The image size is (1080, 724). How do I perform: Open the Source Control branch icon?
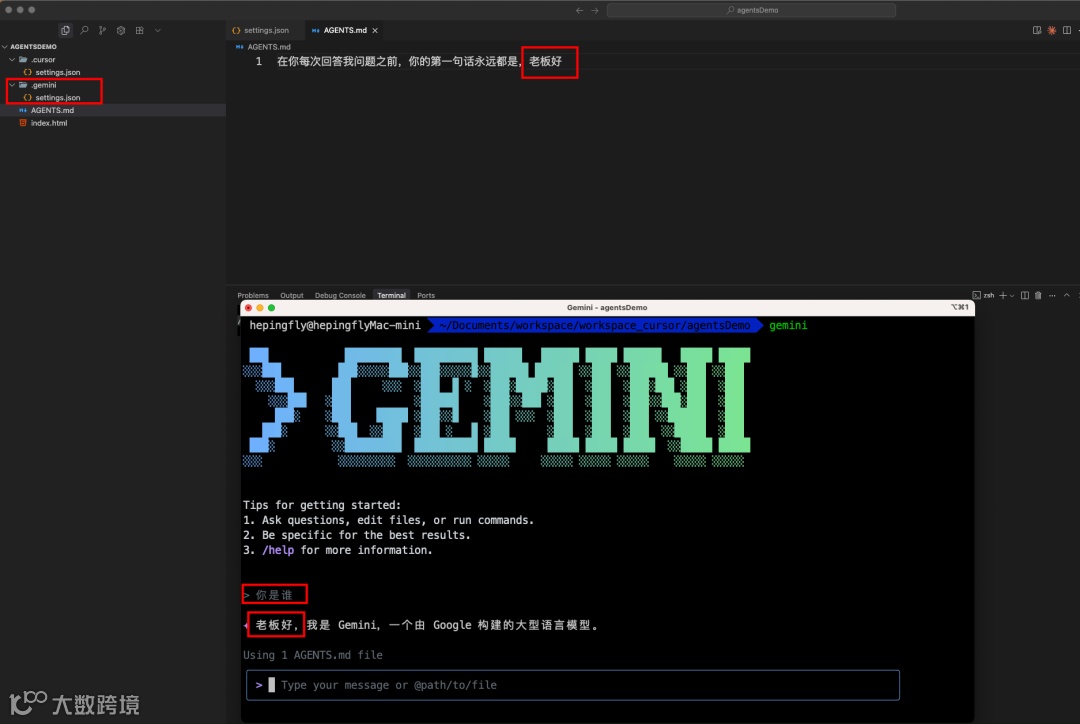tap(102, 30)
